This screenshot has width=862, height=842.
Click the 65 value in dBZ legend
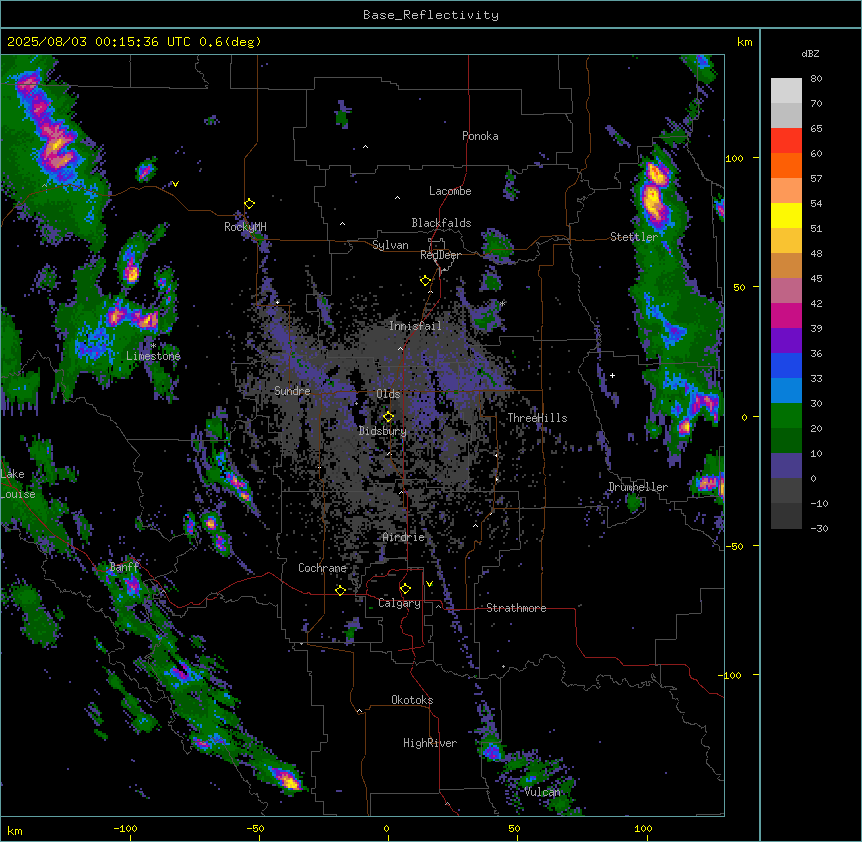coord(816,129)
